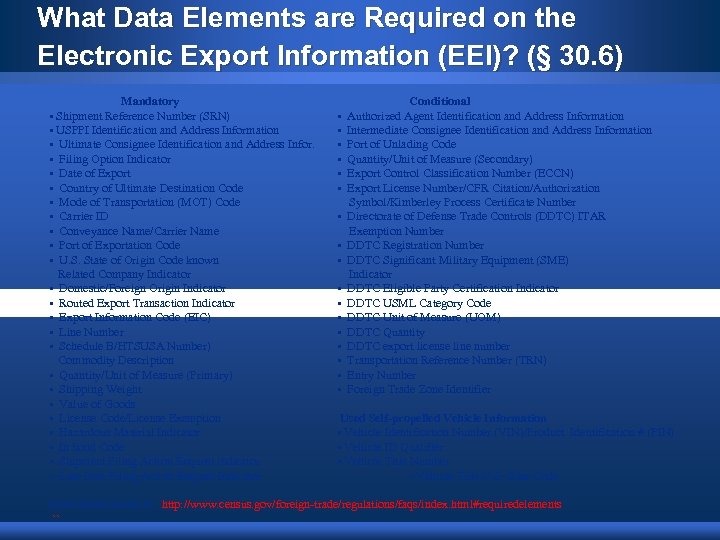The width and height of the screenshot is (720, 540).
Task: Select the 'Date of Export' line
Action: click(x=95, y=174)
